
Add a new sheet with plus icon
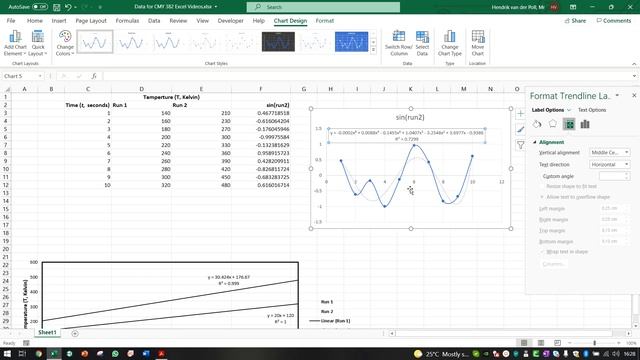pyautogui.click(x=75, y=333)
